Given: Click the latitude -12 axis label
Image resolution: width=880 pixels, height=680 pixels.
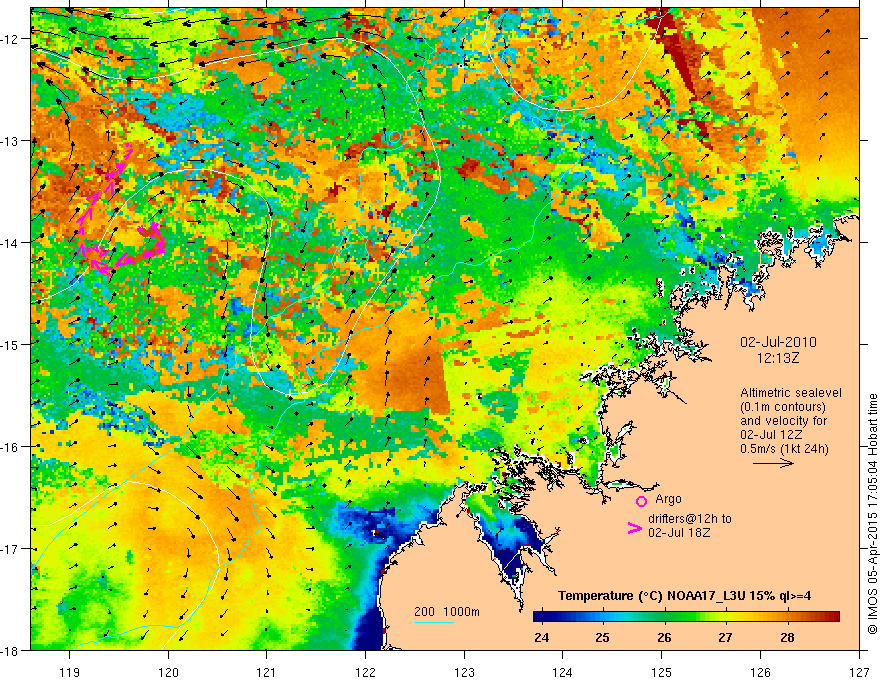Looking at the screenshot, I should pyautogui.click(x=11, y=39).
